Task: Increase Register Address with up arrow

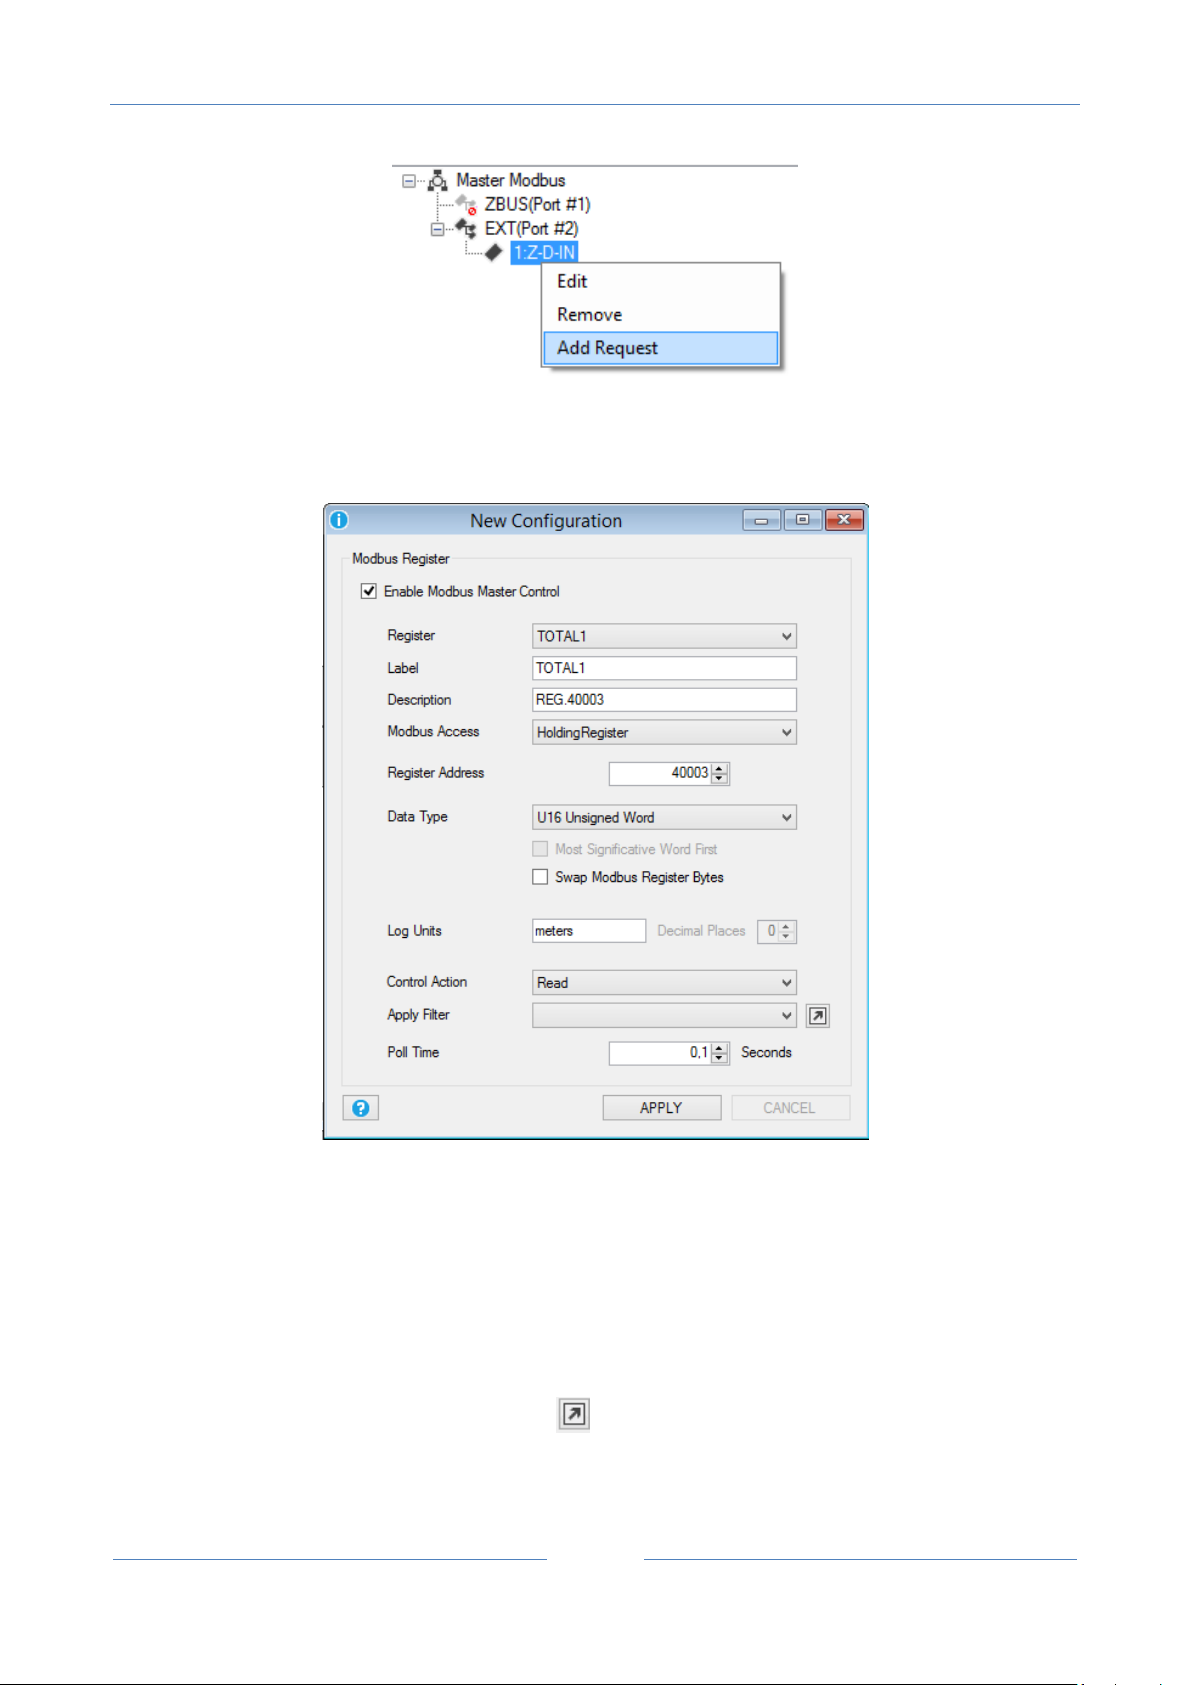Action: (720, 768)
